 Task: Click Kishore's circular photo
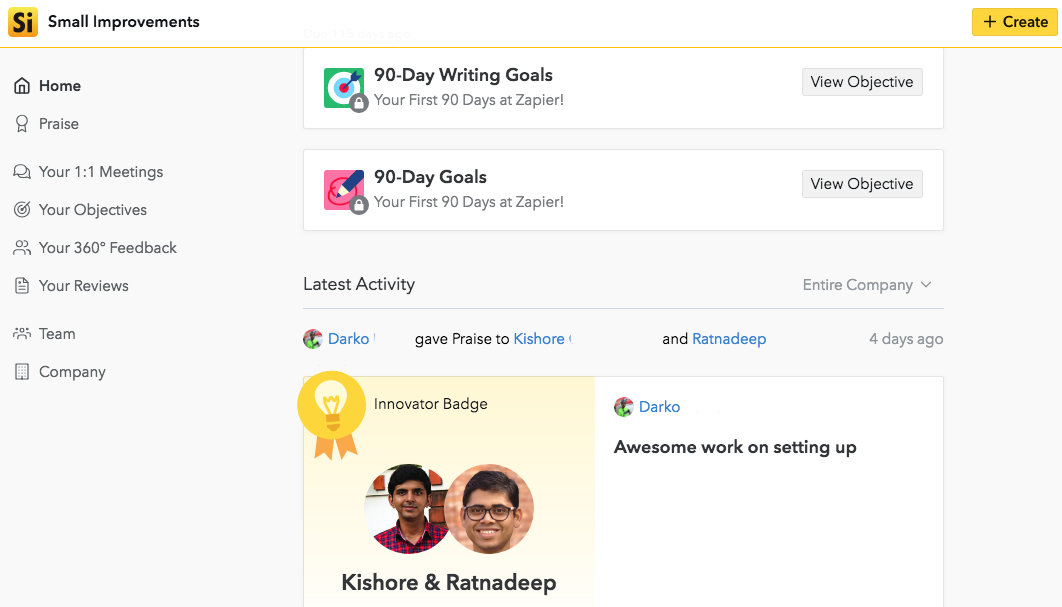(x=405, y=509)
